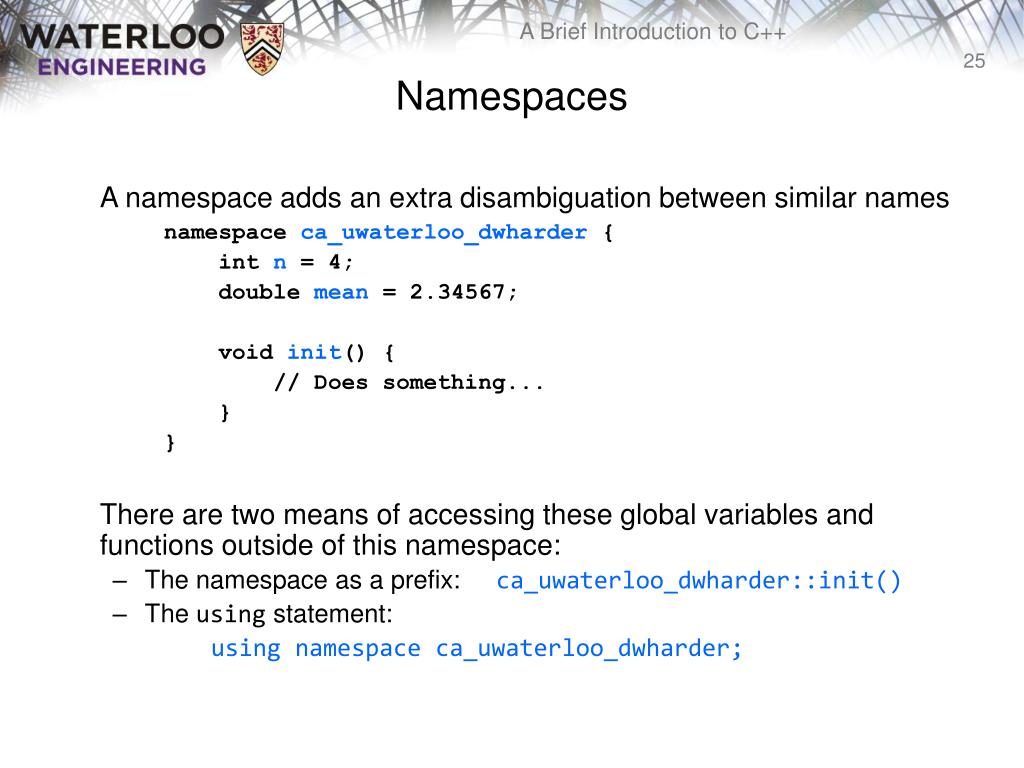Click the code line 'namespace ca_uwaterloo_dwharder {'
1024x768 pixels.
388,232
